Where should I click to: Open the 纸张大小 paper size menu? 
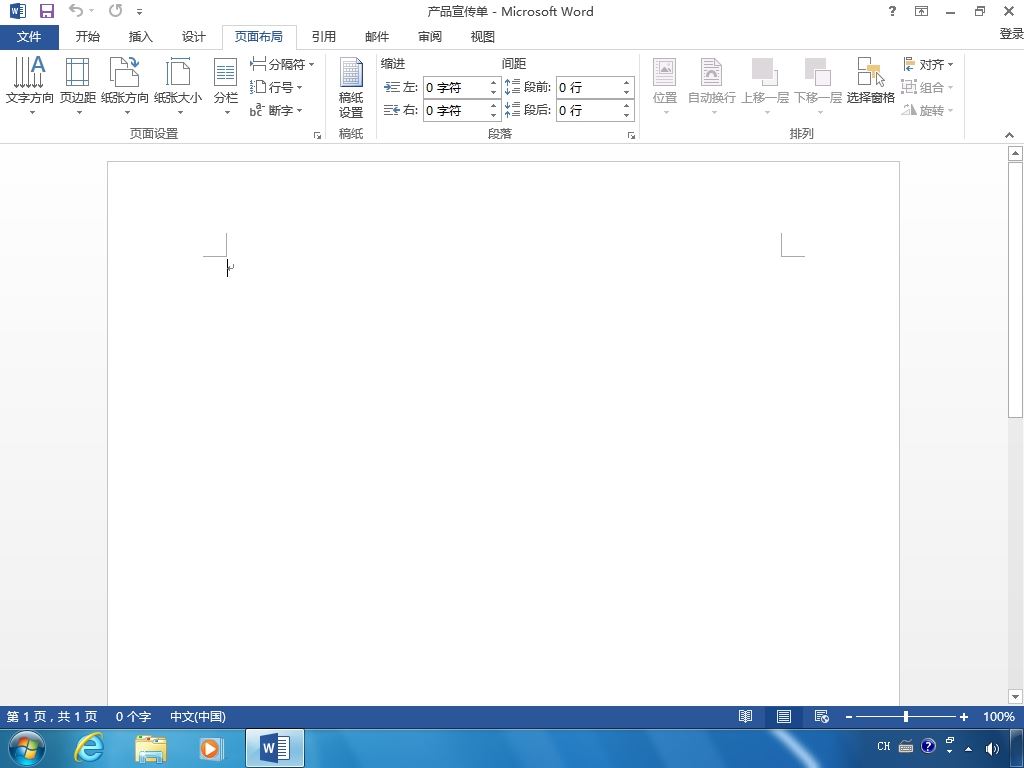[178, 86]
